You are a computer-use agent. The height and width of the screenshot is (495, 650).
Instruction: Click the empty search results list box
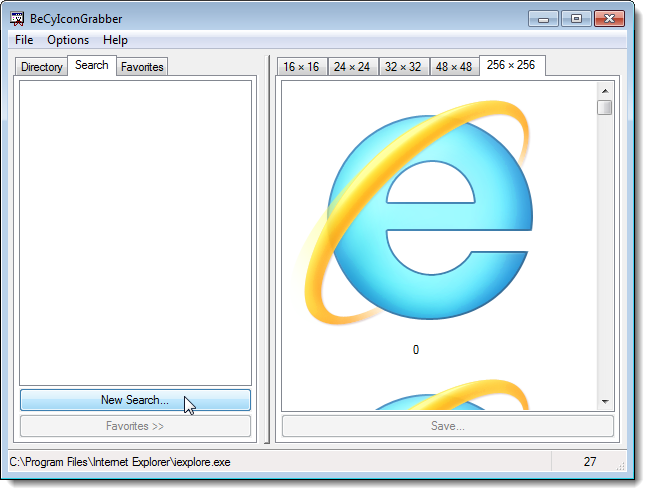pos(135,233)
